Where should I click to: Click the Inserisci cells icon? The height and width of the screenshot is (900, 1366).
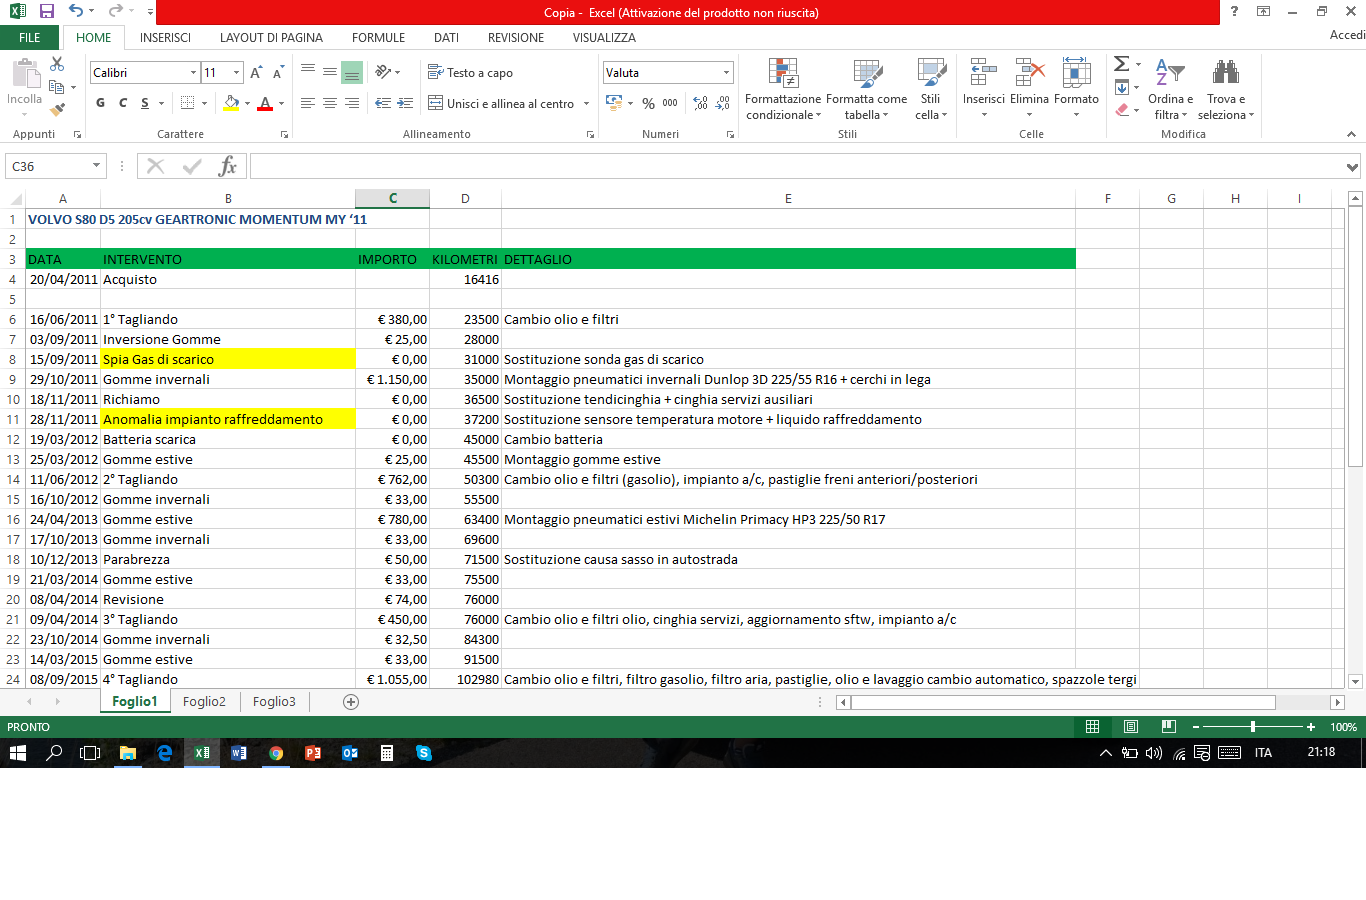pos(984,73)
